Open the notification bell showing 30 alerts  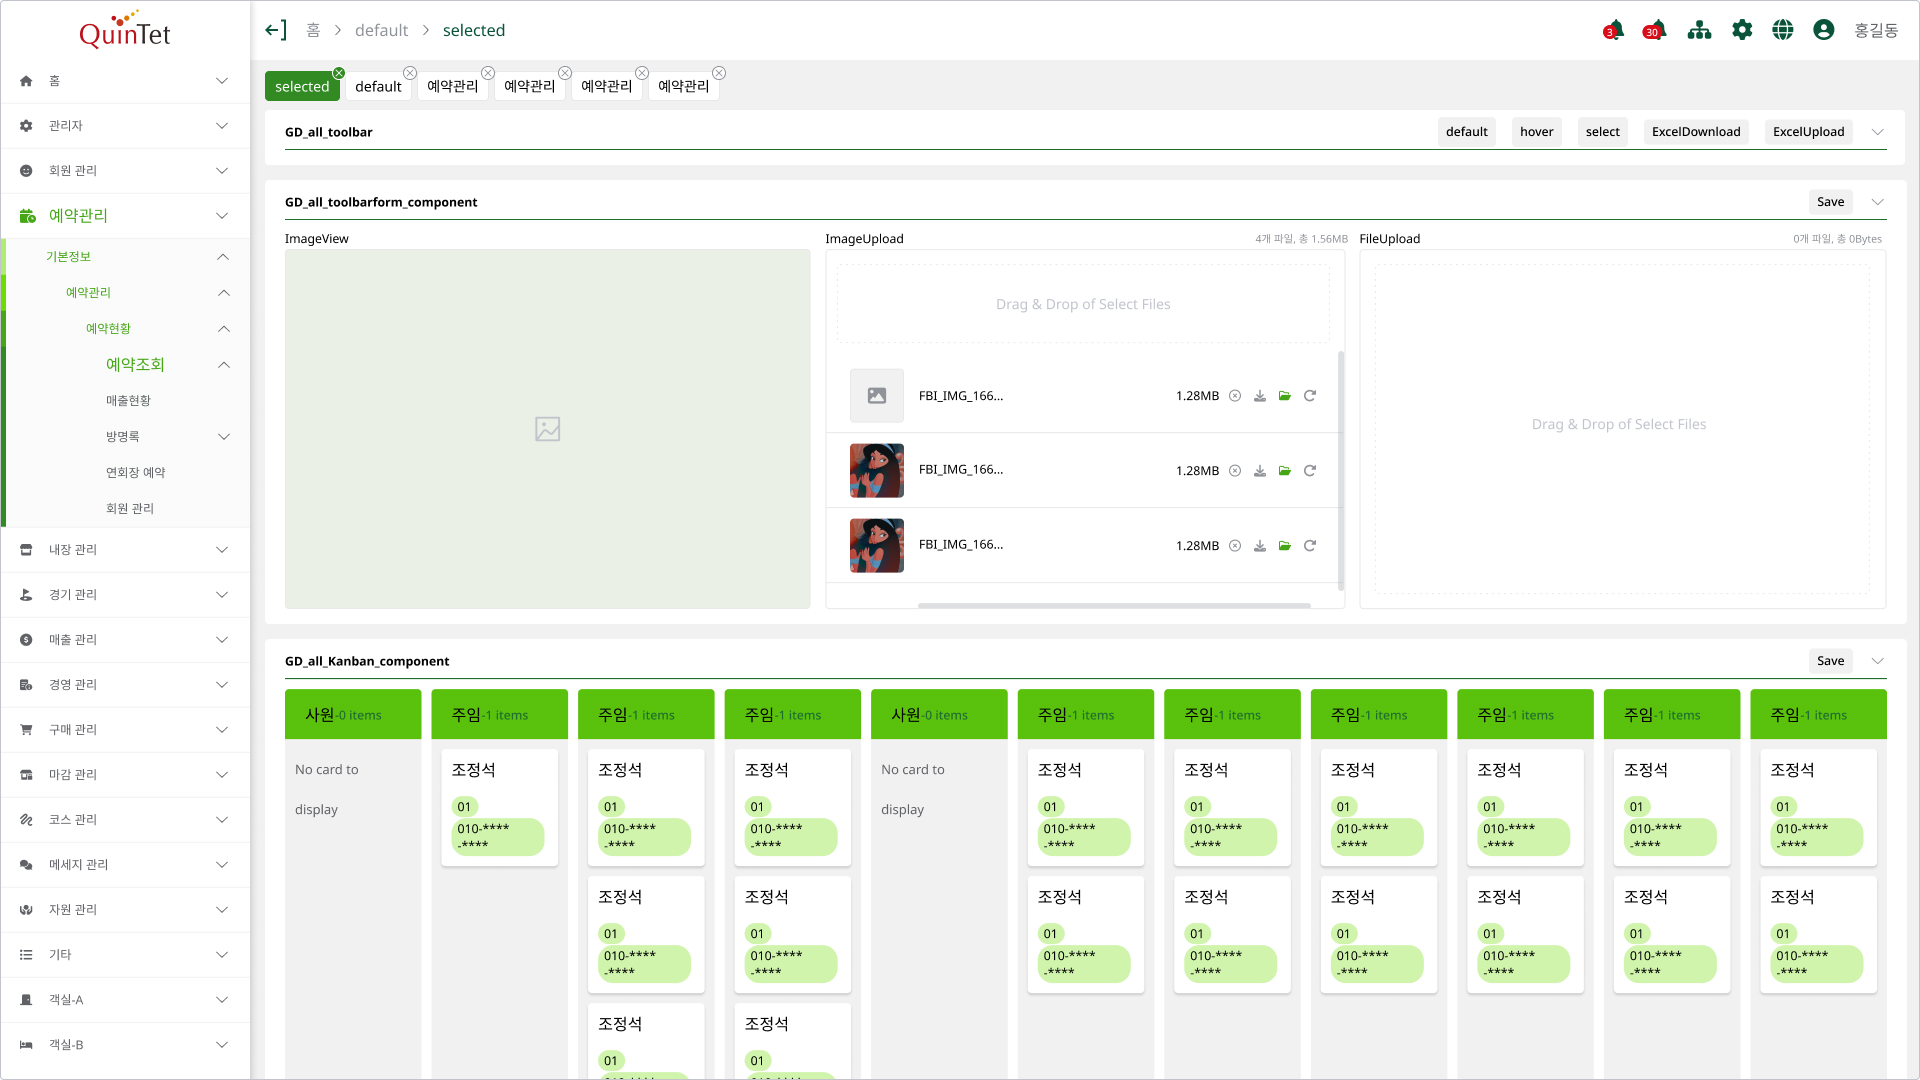[x=1655, y=30]
